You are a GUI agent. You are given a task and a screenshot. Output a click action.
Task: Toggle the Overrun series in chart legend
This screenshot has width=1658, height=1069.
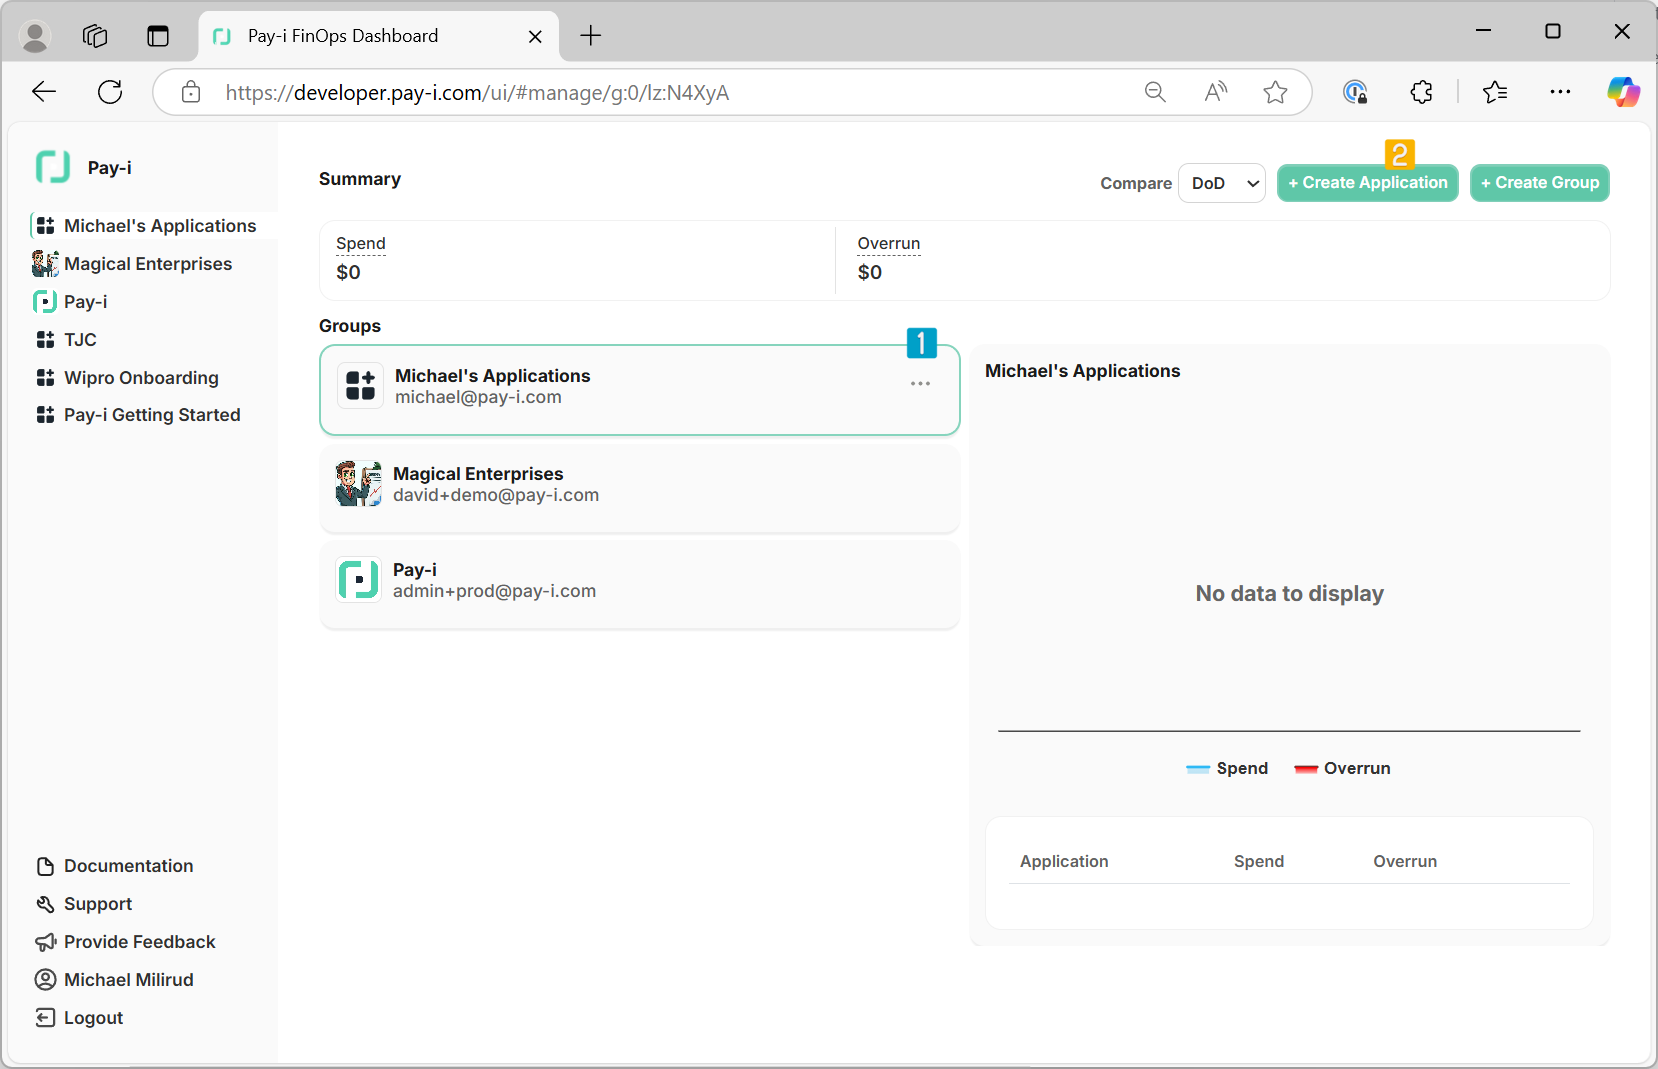point(1342,768)
